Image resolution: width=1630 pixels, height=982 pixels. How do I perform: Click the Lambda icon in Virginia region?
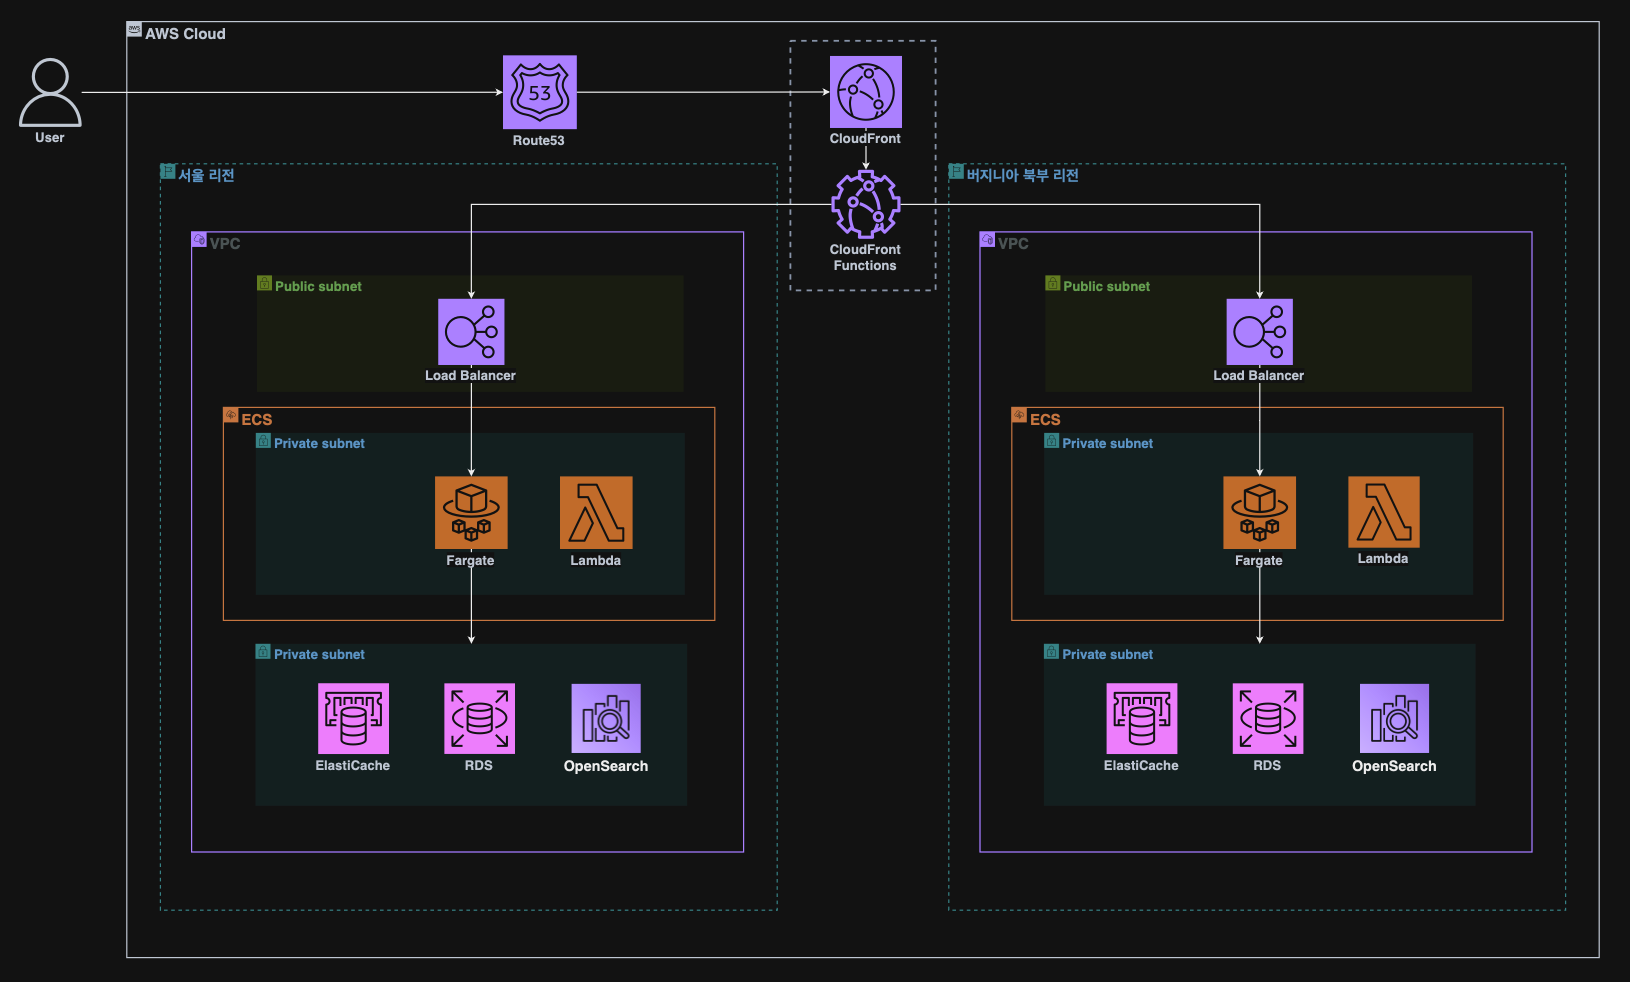1383,512
